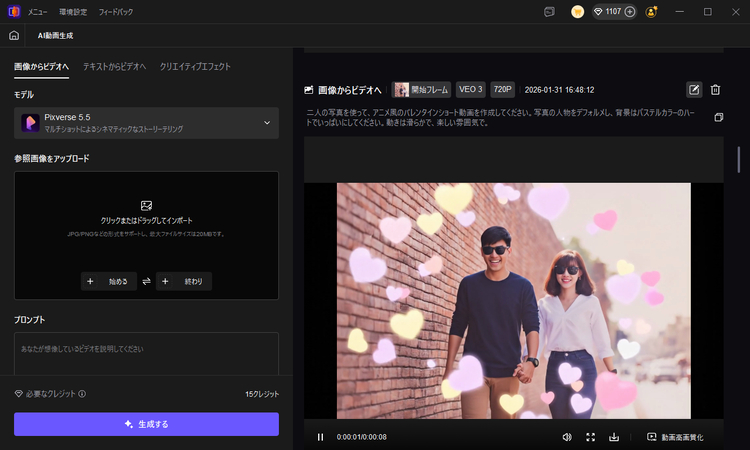Viewport: 750px width, 450px height.
Task: Go to home via the house icon
Action: pyautogui.click(x=14, y=35)
